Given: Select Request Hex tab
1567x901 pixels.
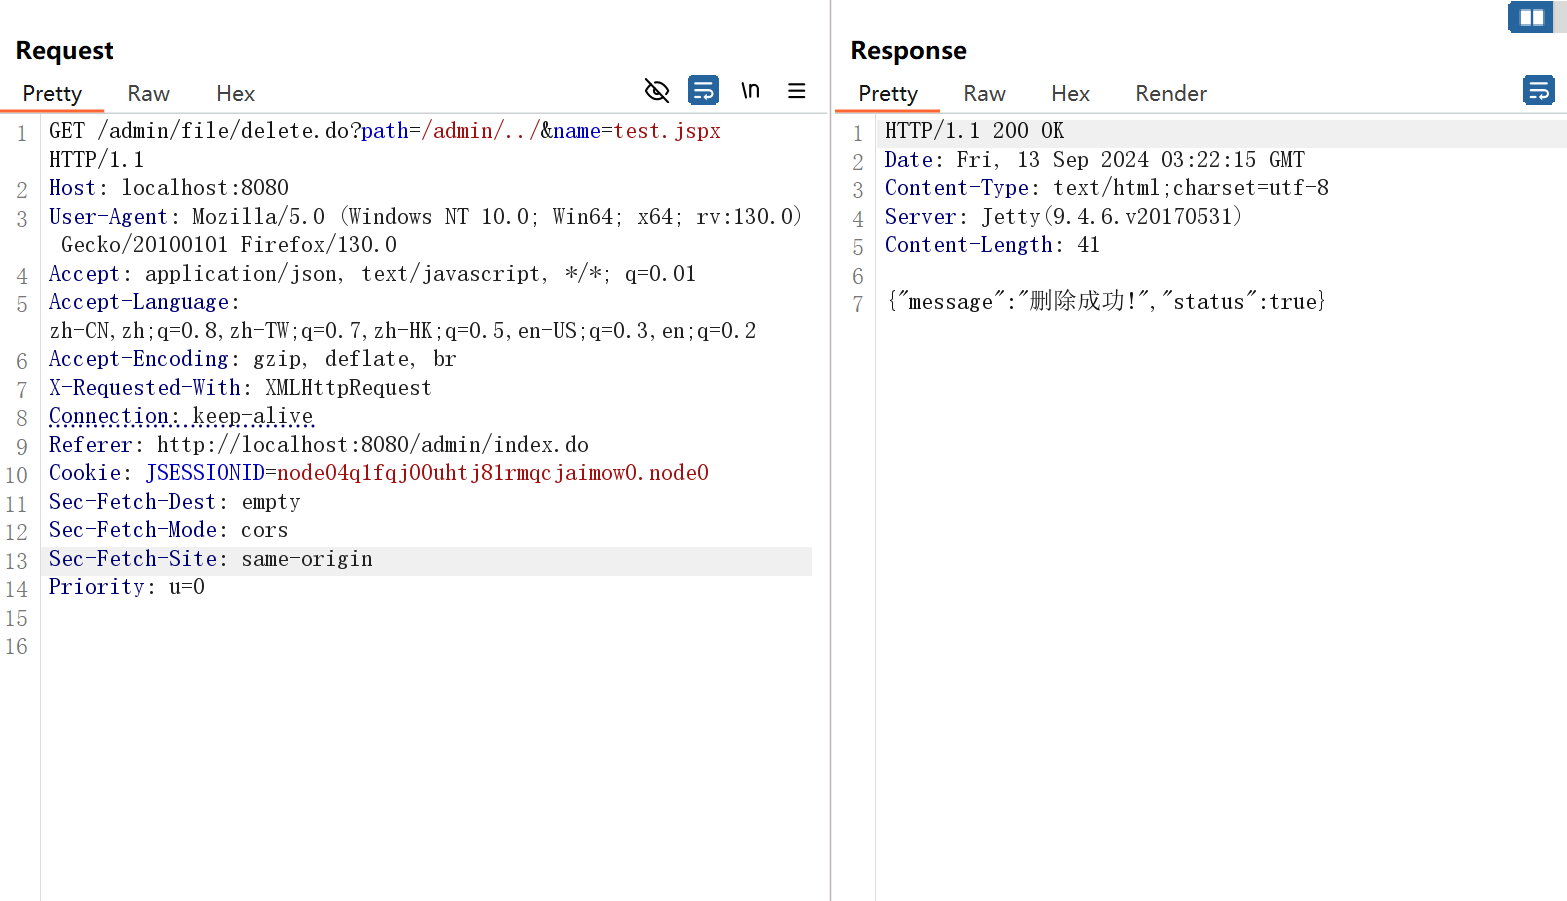Looking at the screenshot, I should point(236,93).
